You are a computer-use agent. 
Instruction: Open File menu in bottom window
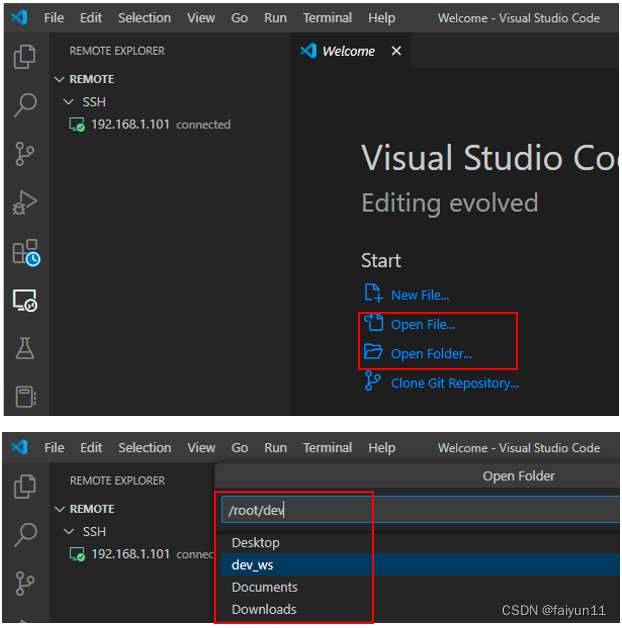(x=54, y=447)
